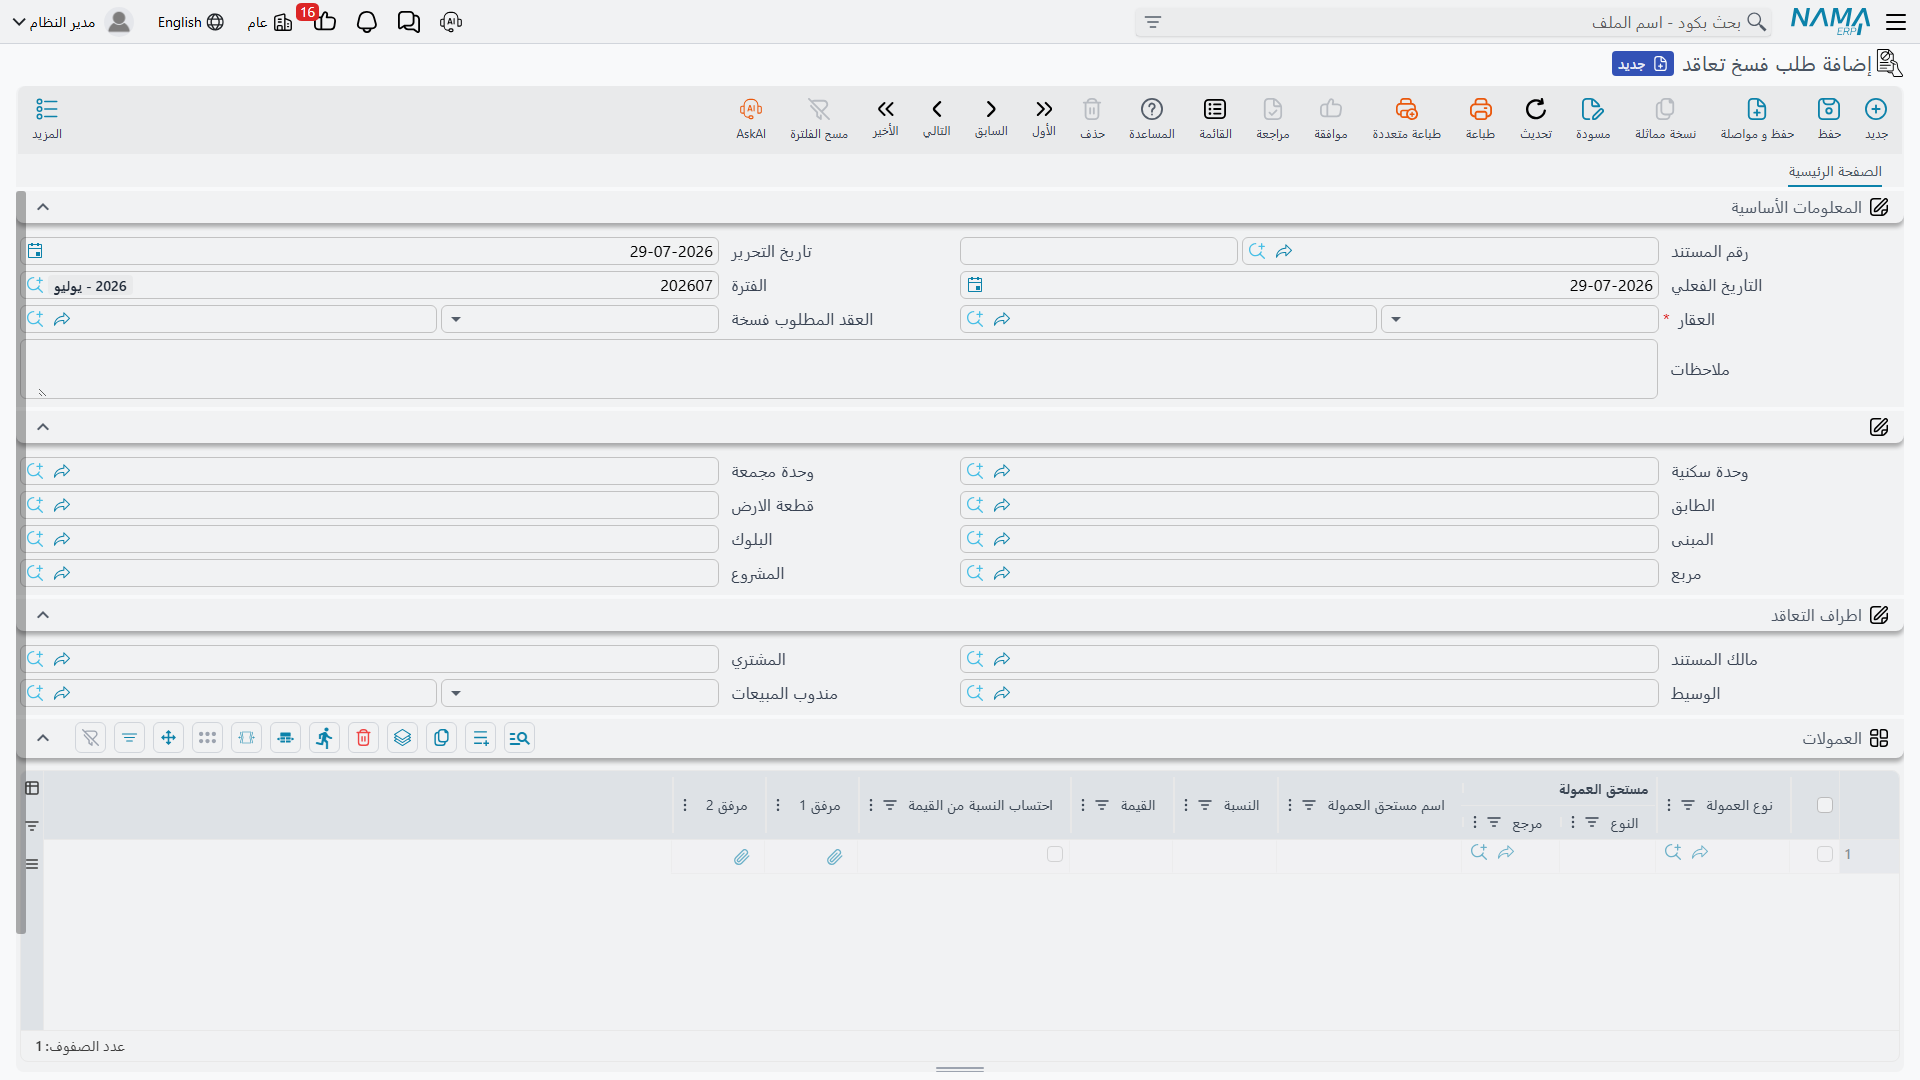Click the عام branch selector

tap(270, 22)
